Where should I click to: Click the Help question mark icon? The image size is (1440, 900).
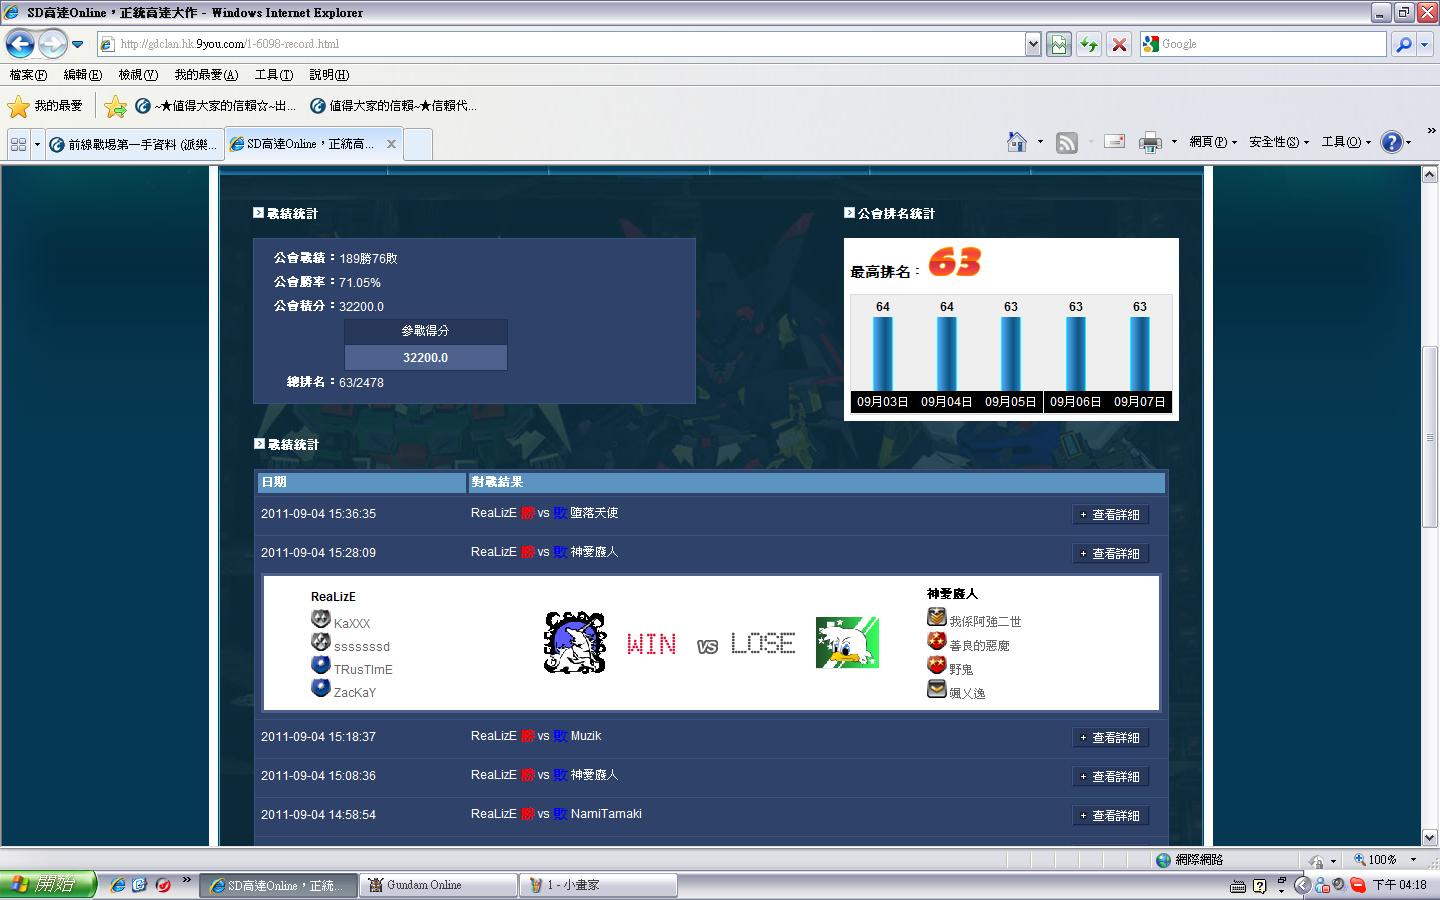pyautogui.click(x=1390, y=142)
